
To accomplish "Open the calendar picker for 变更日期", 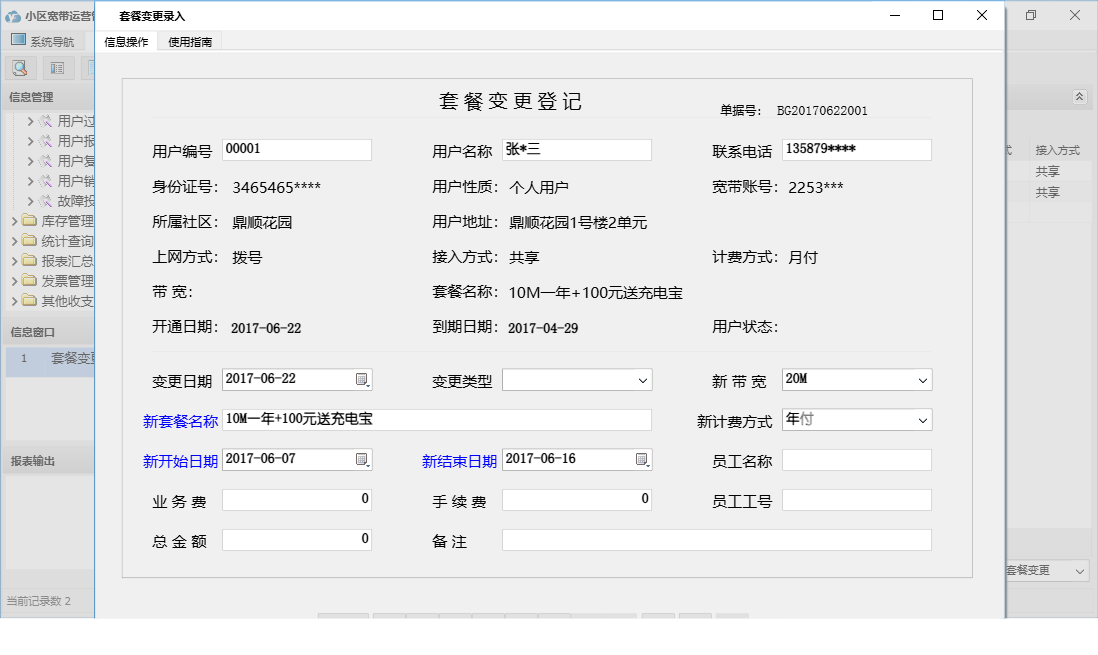I will 362,380.
